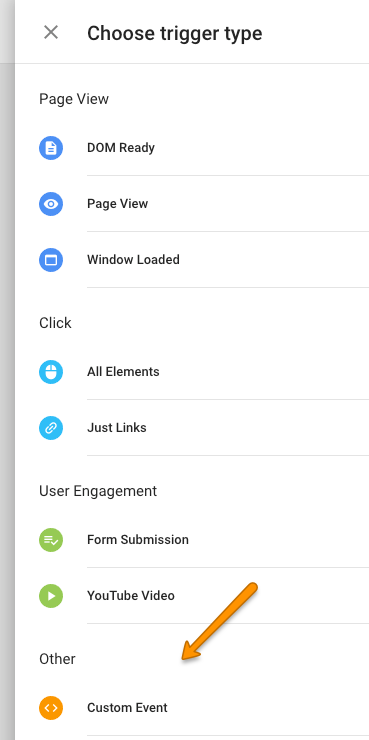This screenshot has height=740, width=369.
Task: Click the Form Submission checklist icon
Action: [x=51, y=540]
